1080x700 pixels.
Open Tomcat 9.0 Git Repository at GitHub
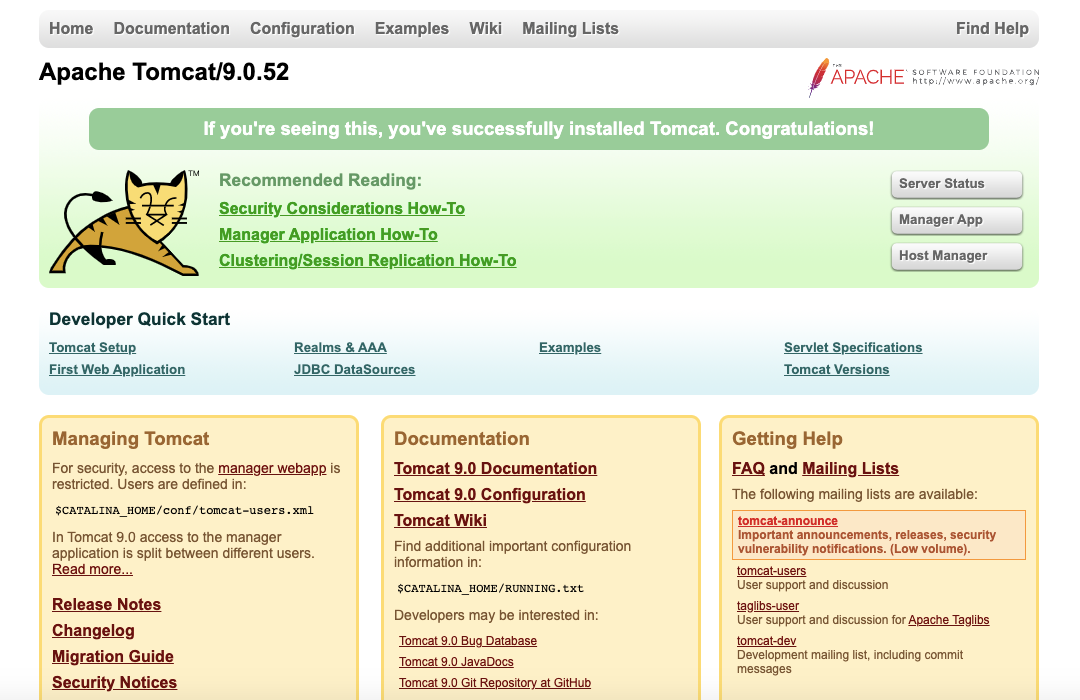click(495, 683)
